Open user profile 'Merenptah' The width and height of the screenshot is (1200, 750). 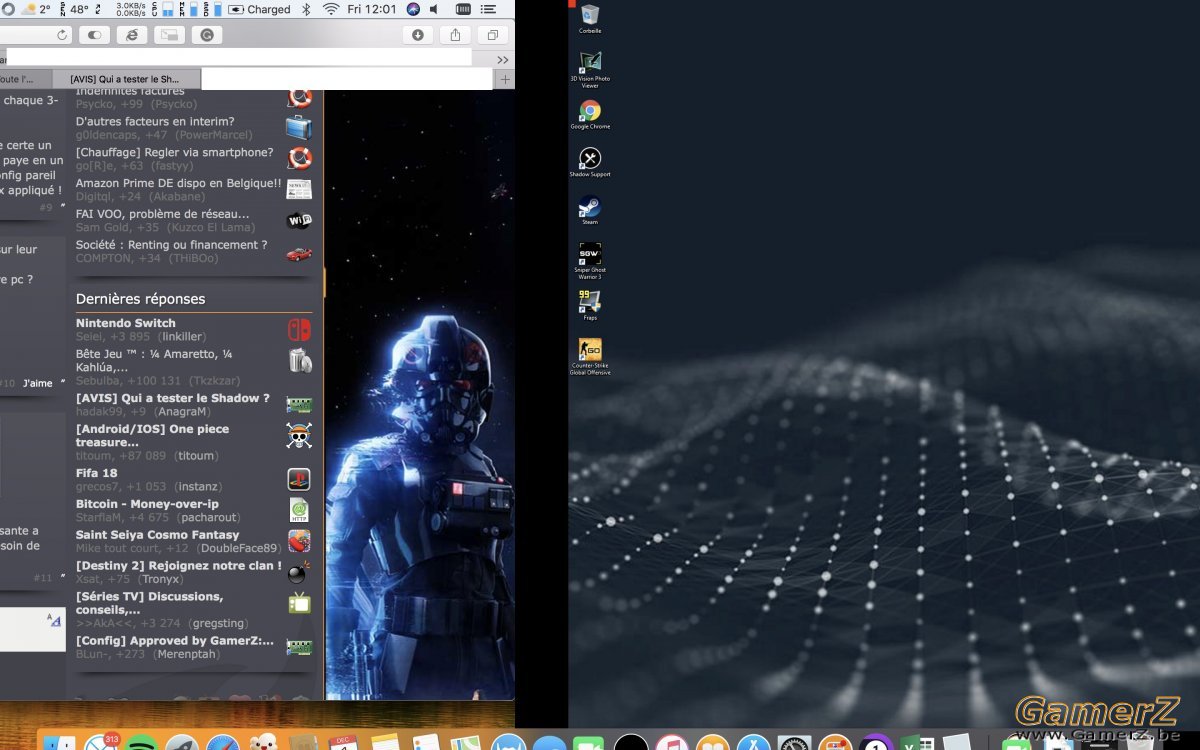click(186, 655)
